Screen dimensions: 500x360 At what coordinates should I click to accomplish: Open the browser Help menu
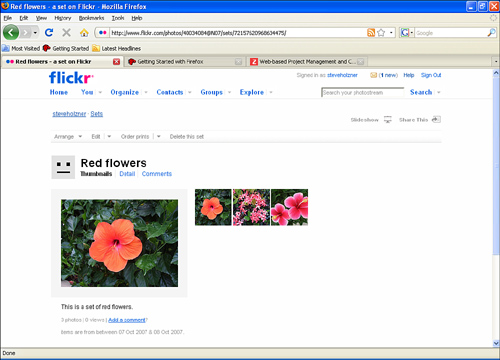(137, 18)
